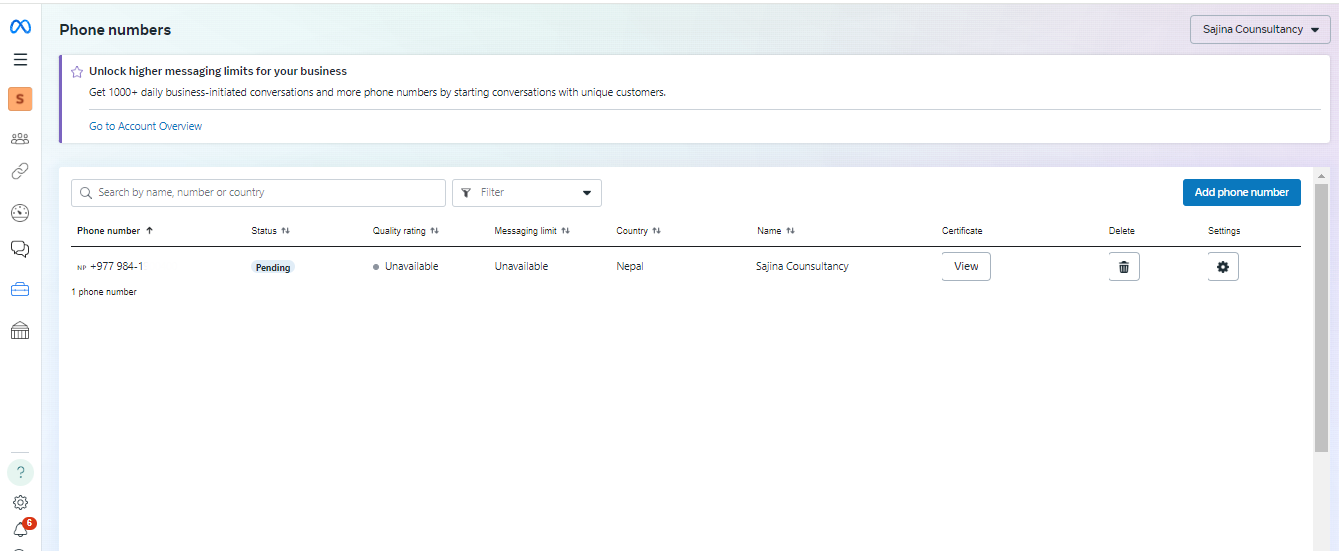The width and height of the screenshot is (1339, 551).
Task: Click the Meta logo icon
Action: pos(20,28)
